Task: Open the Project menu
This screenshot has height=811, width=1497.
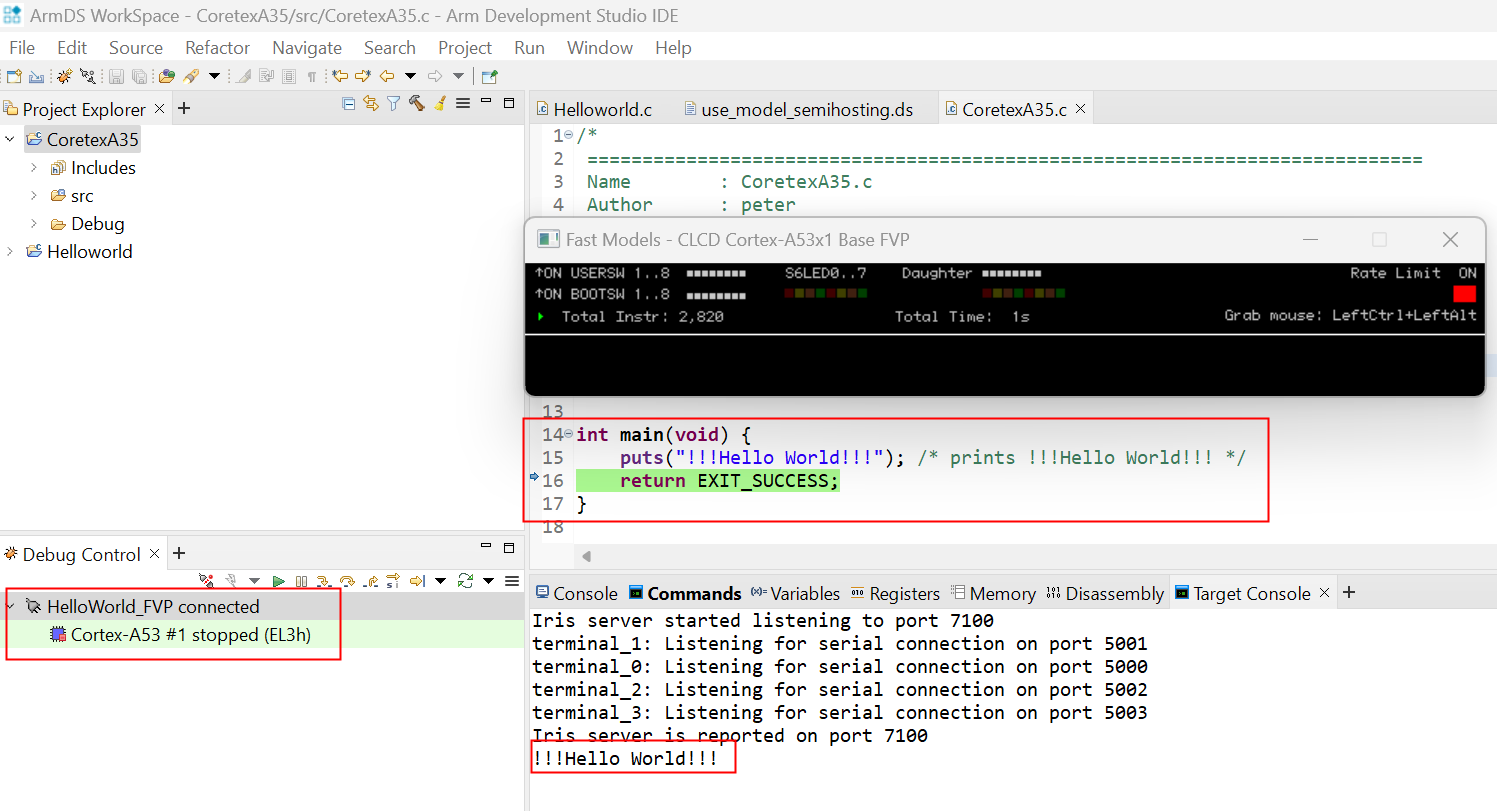Action: coord(464,48)
